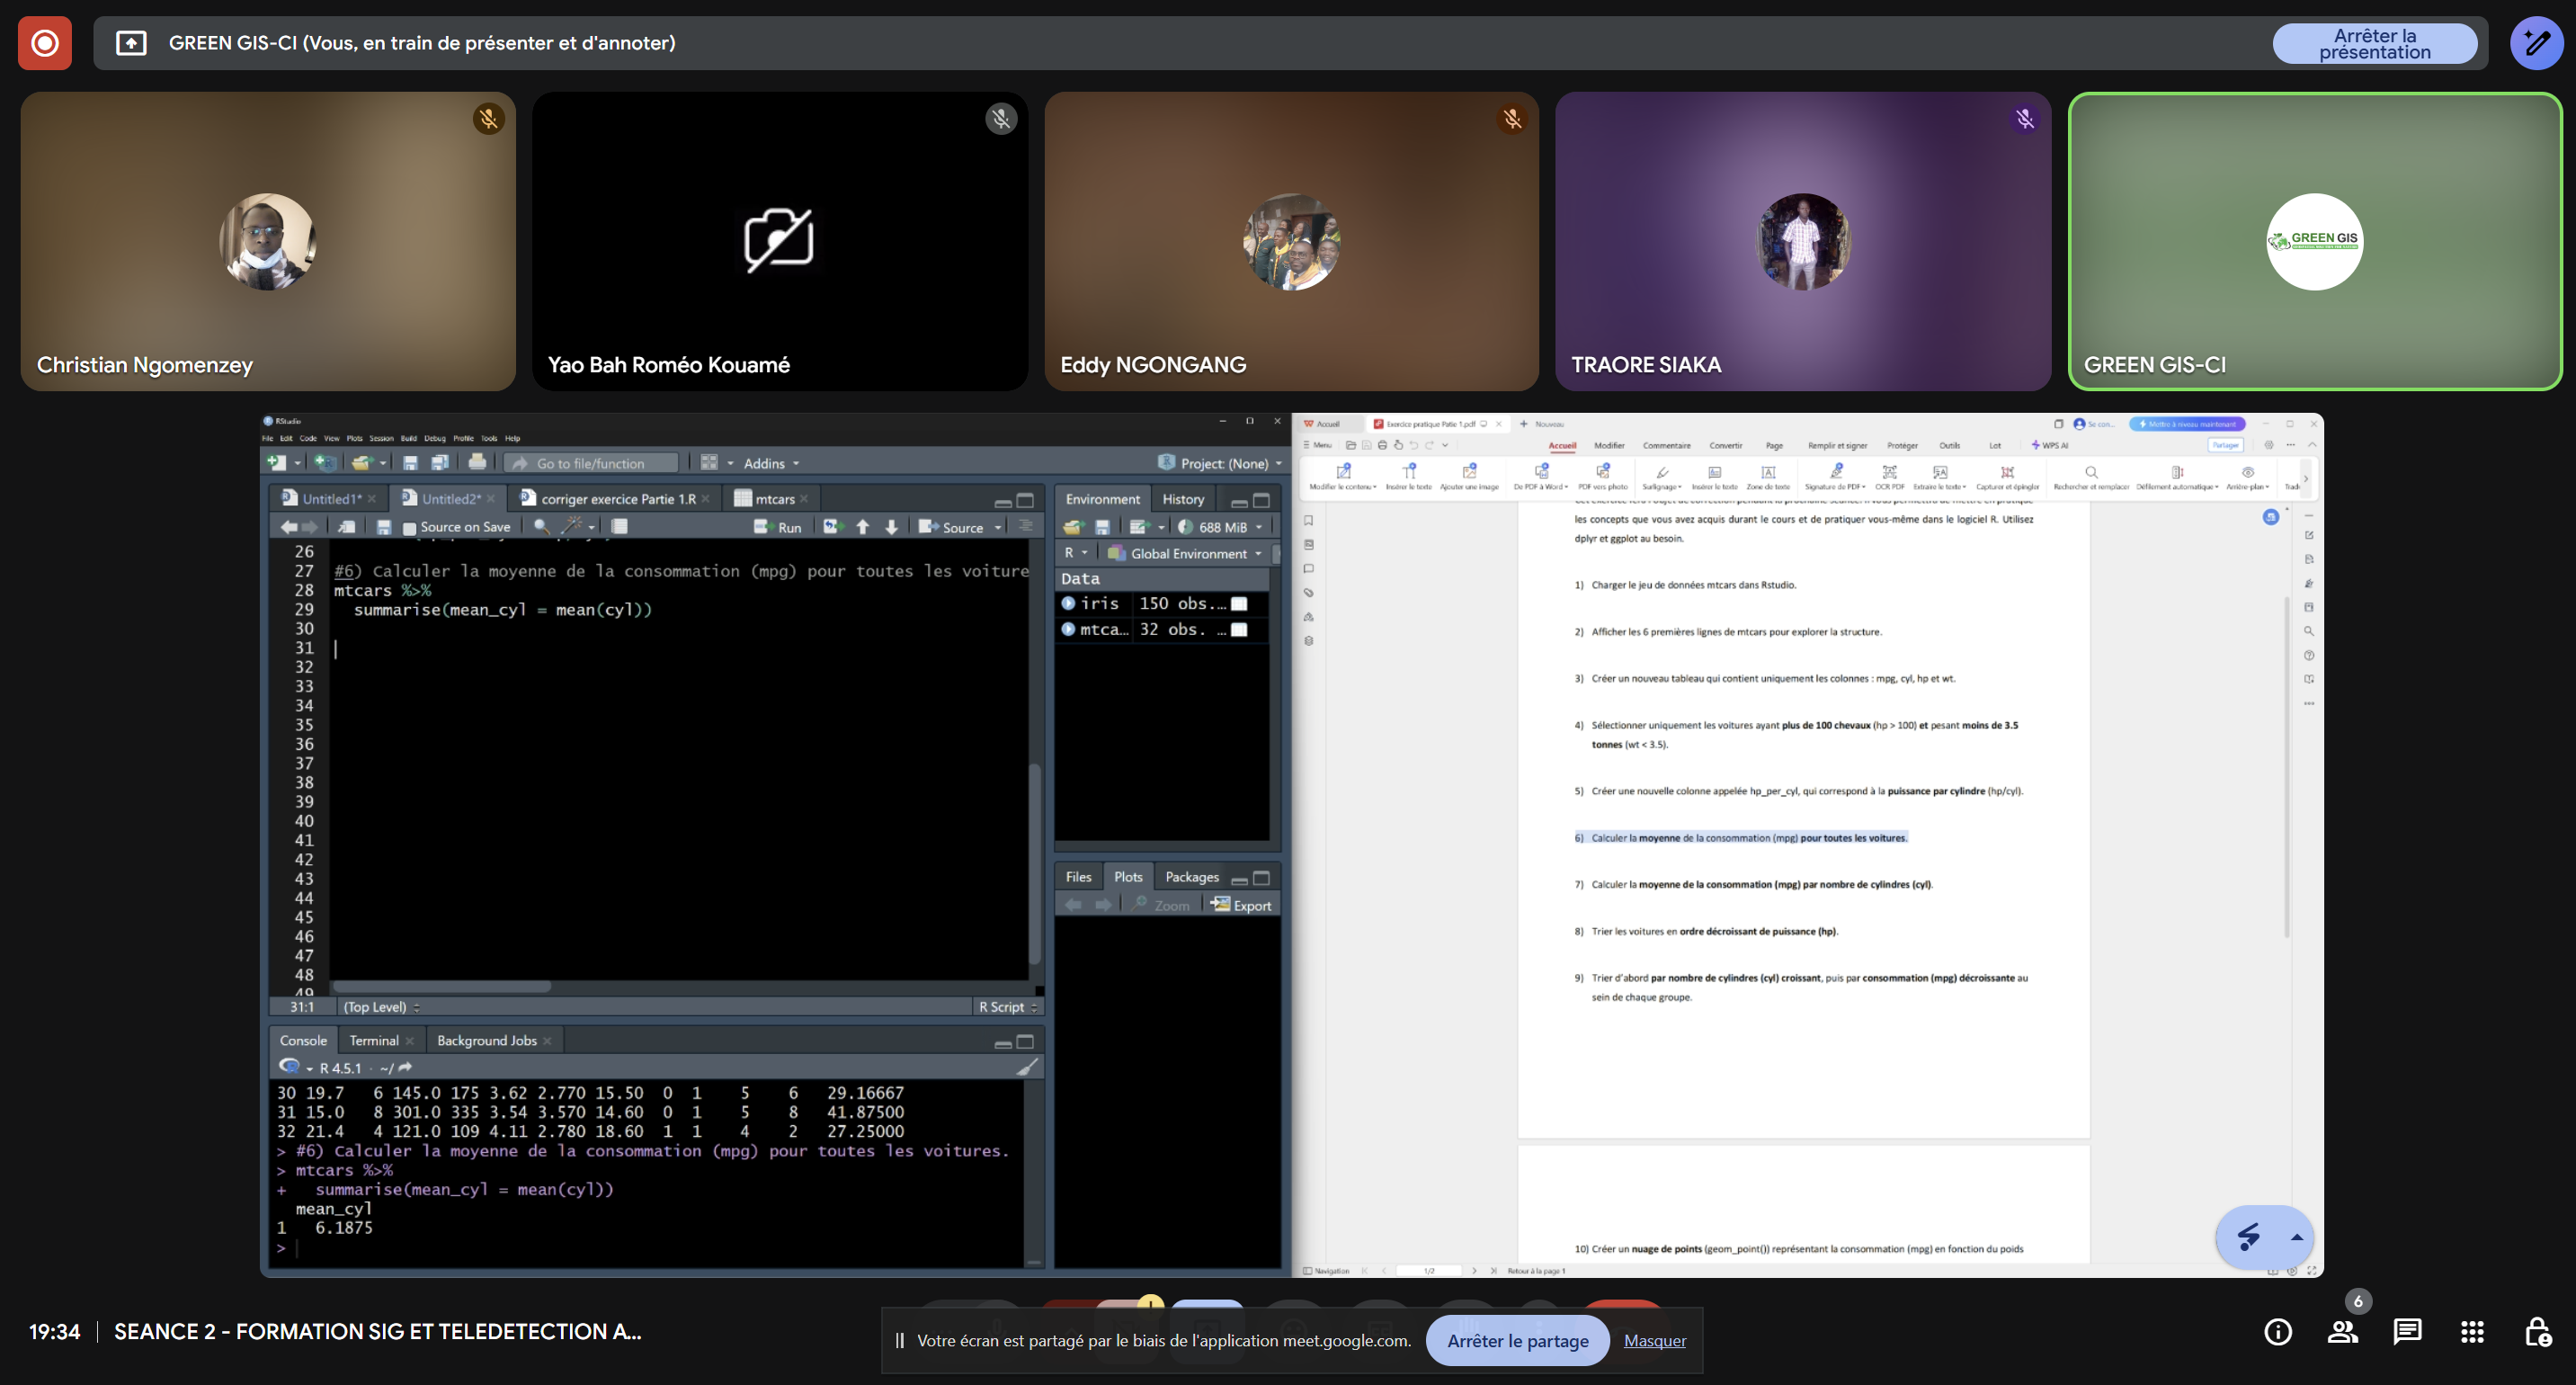This screenshot has width=2576, height=1385.
Task: Click the editor horizontal scrollbar
Action: coord(441,987)
